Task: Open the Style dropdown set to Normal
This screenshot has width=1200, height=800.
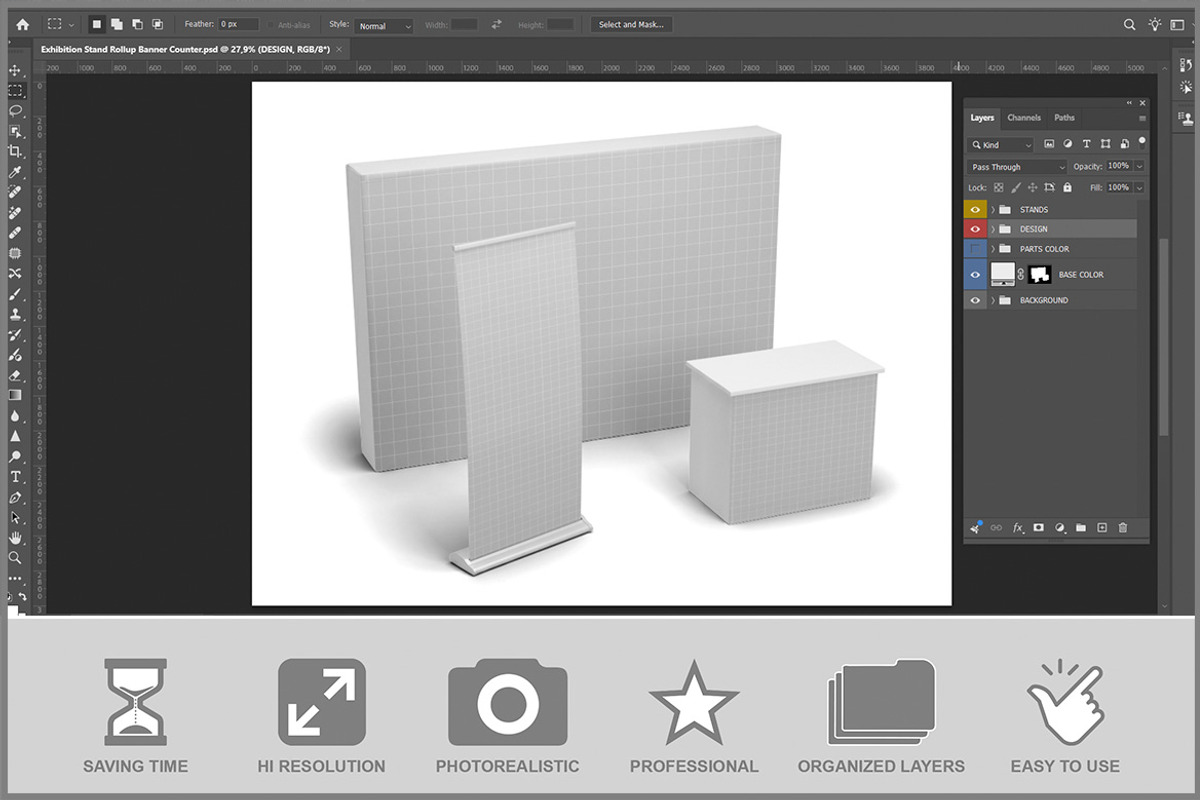Action: pos(384,25)
